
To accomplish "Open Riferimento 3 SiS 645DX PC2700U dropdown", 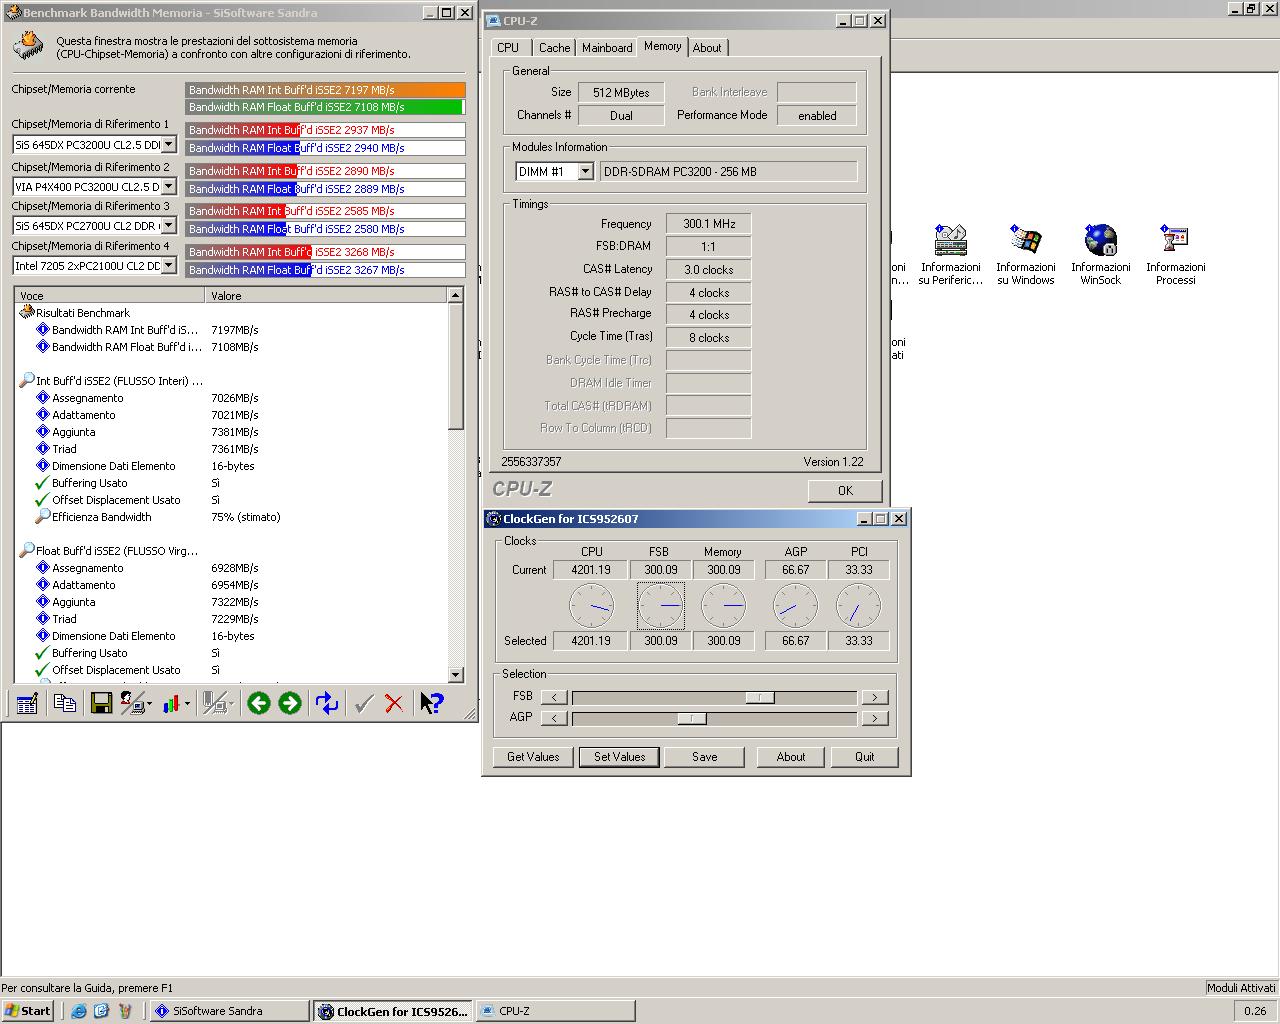I will pos(168,225).
